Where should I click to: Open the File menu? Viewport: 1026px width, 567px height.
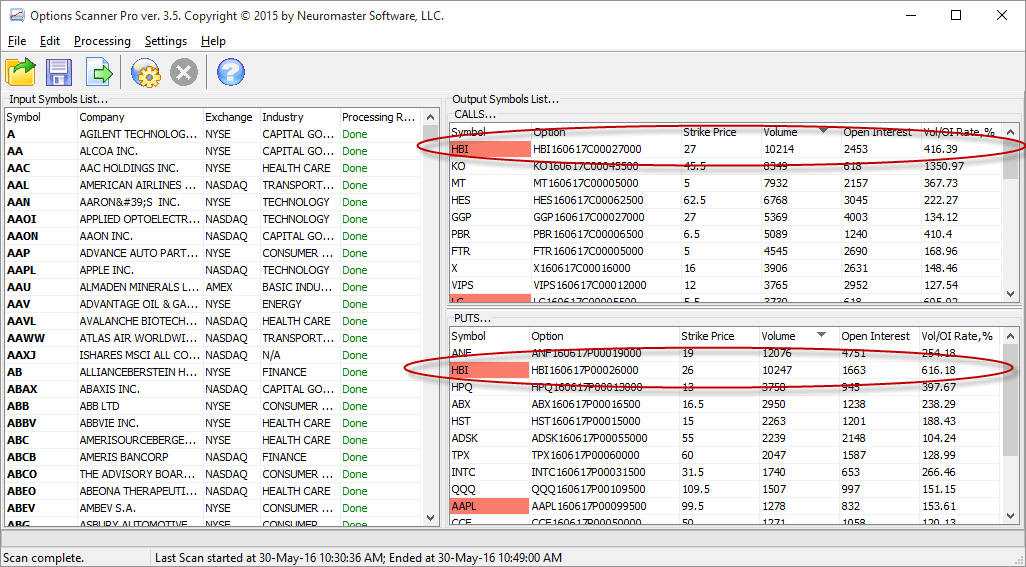click(17, 41)
